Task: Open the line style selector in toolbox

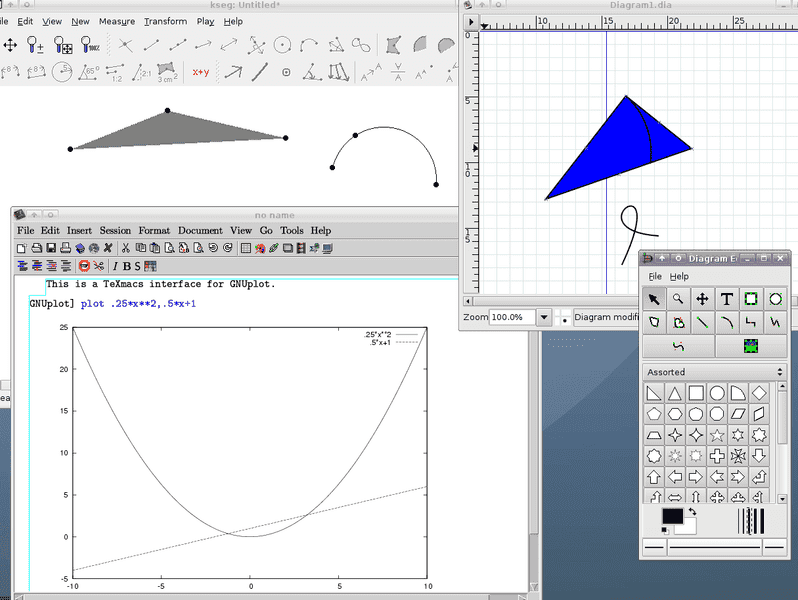Action: pyautogui.click(x=716, y=547)
